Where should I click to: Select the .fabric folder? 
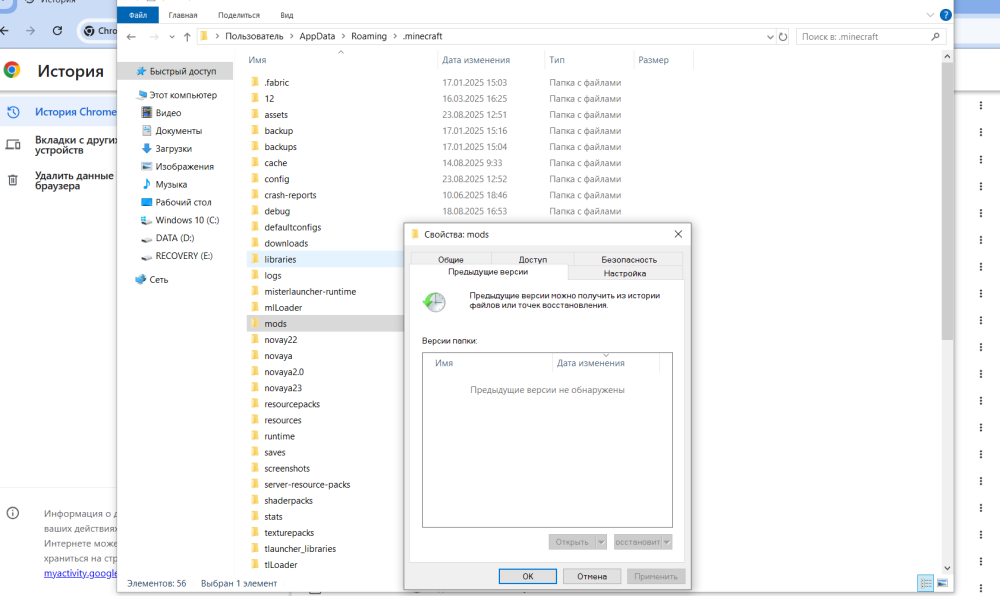click(x=276, y=83)
